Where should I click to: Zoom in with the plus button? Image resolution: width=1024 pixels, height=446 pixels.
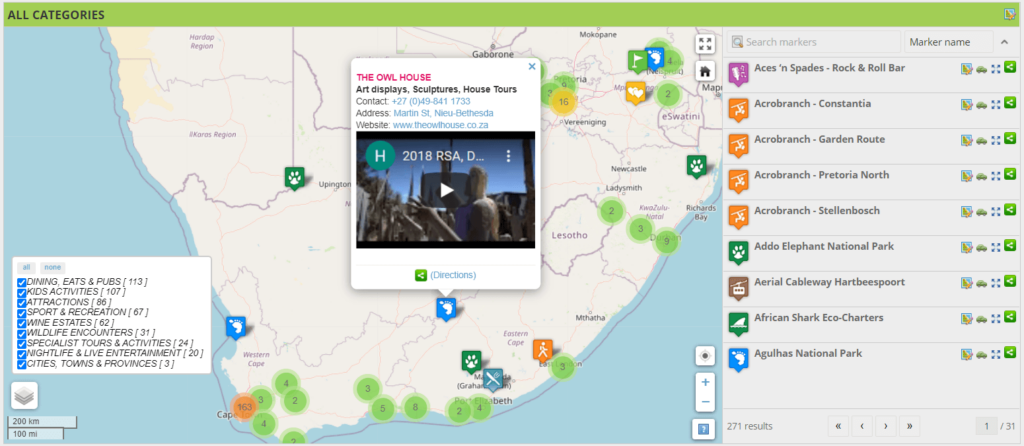coord(706,382)
